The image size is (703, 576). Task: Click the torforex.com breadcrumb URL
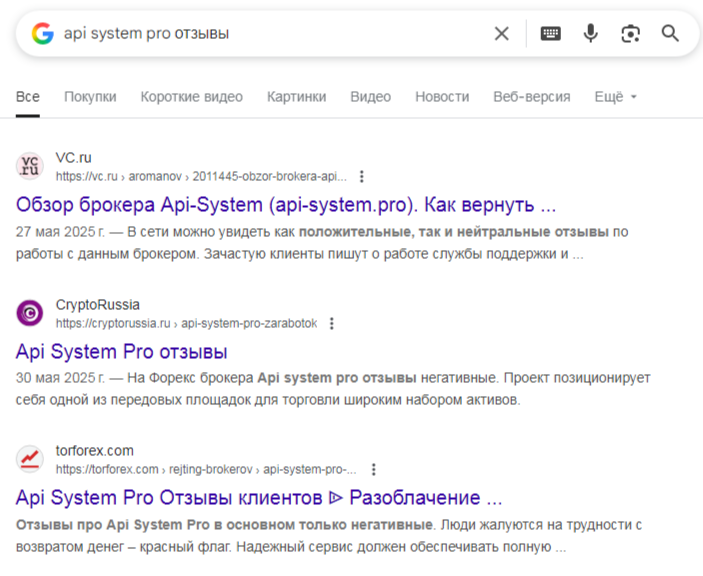coord(206,470)
